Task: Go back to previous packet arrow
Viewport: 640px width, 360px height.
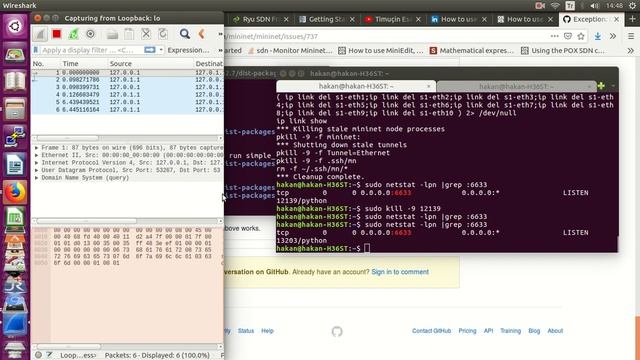Action: (x=201, y=34)
